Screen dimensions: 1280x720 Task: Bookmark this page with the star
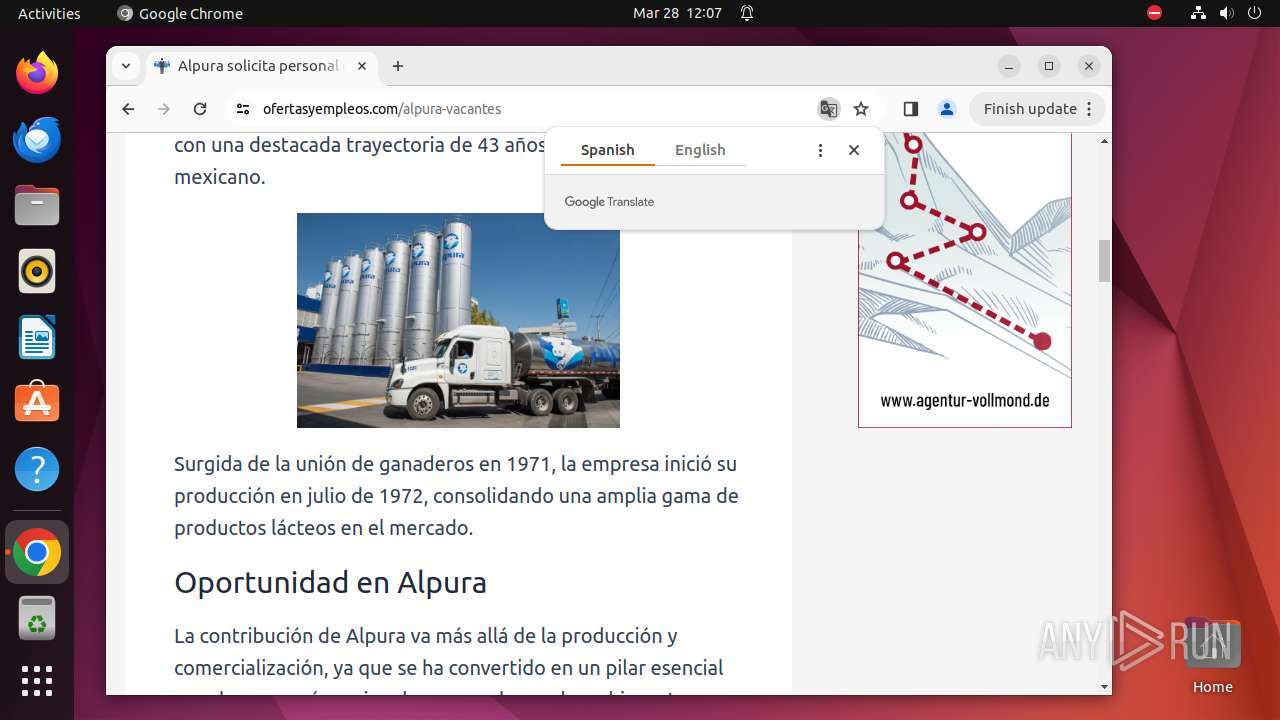pyautogui.click(x=861, y=109)
